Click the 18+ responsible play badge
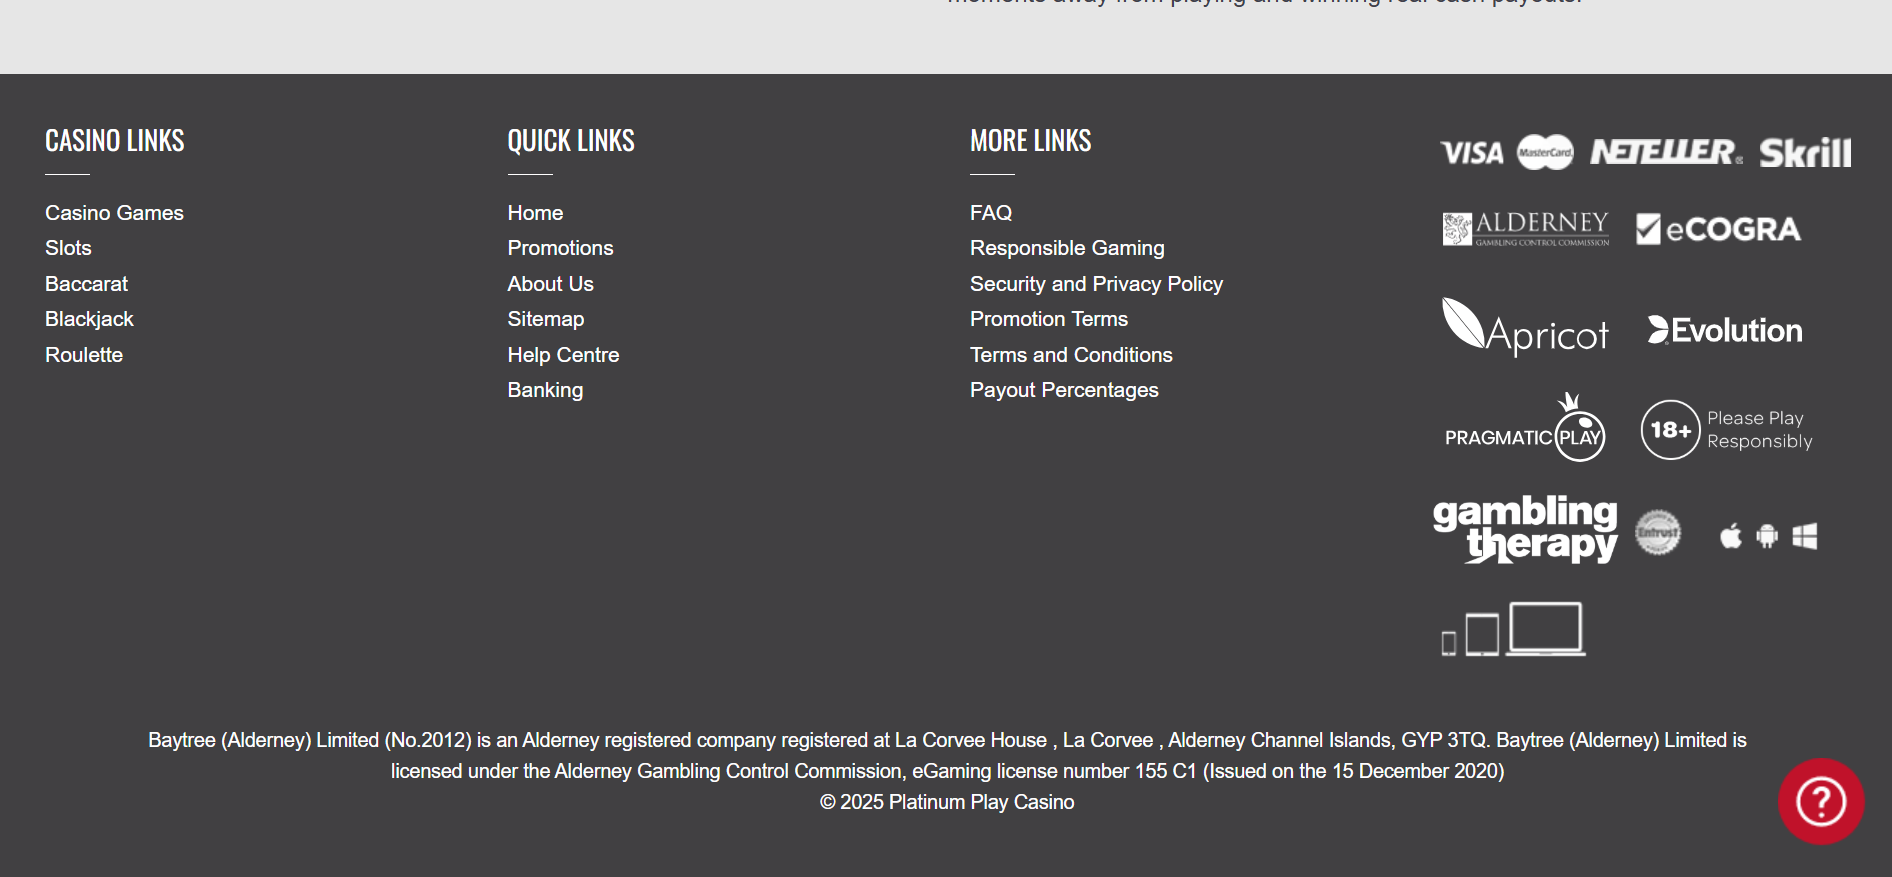 pyautogui.click(x=1726, y=430)
